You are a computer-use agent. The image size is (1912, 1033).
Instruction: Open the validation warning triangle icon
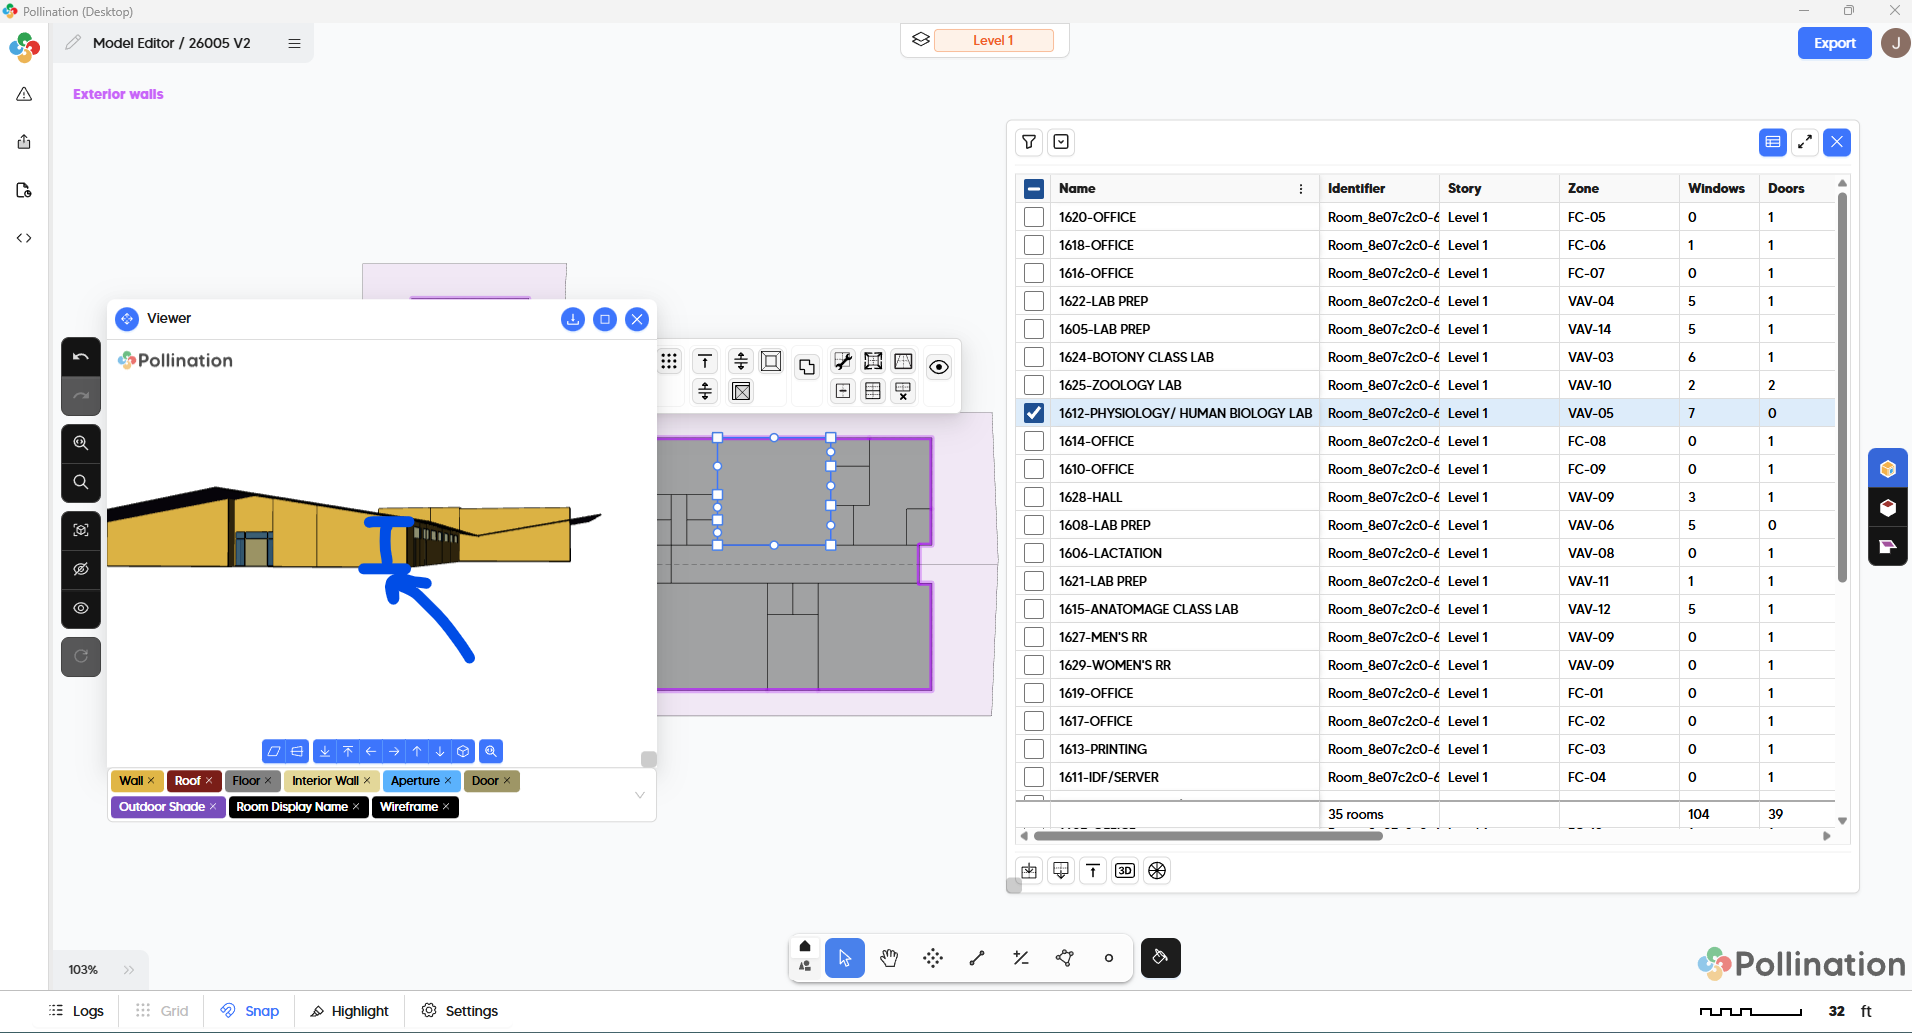[x=24, y=94]
